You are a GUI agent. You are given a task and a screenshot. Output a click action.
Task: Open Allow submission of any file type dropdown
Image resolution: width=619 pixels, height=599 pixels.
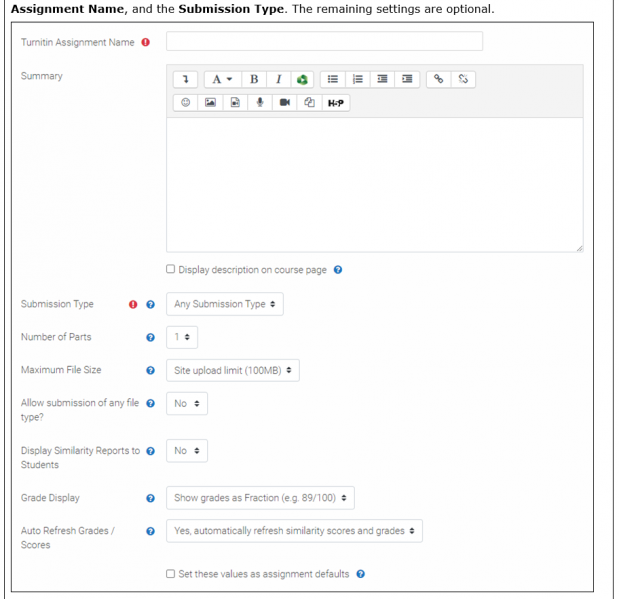(187, 404)
